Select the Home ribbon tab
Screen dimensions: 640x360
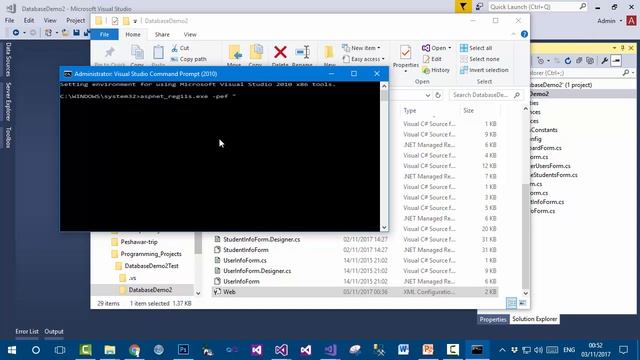coord(133,35)
